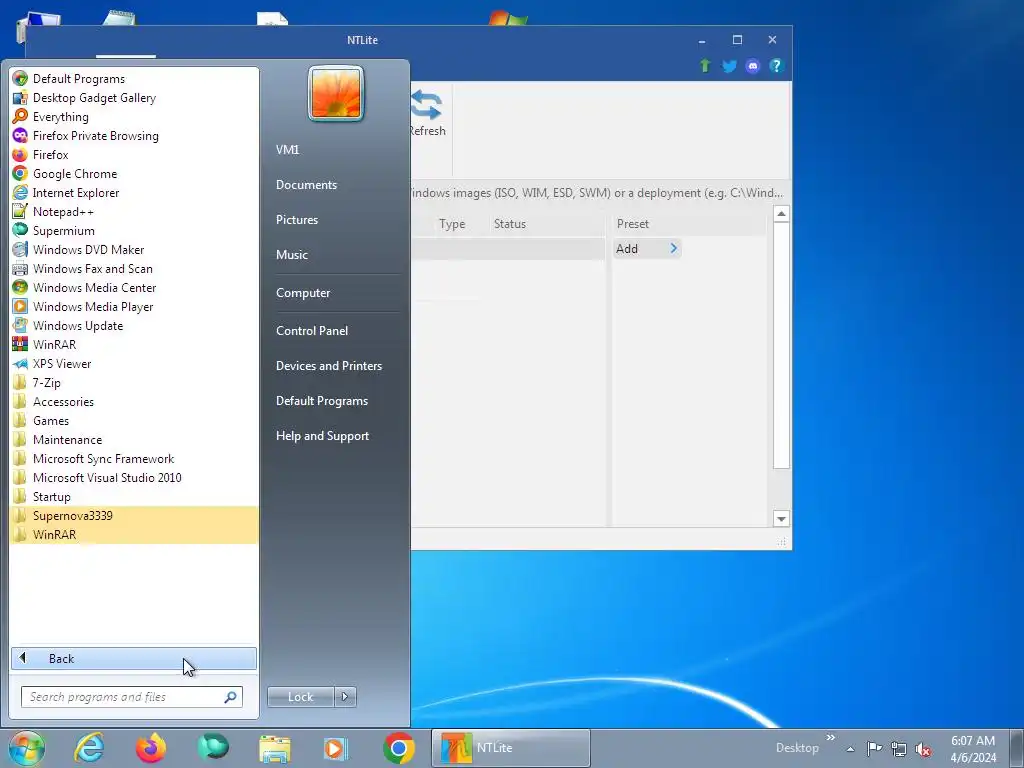1024x768 pixels.
Task: Expand the Startup folder
Action: point(134,496)
